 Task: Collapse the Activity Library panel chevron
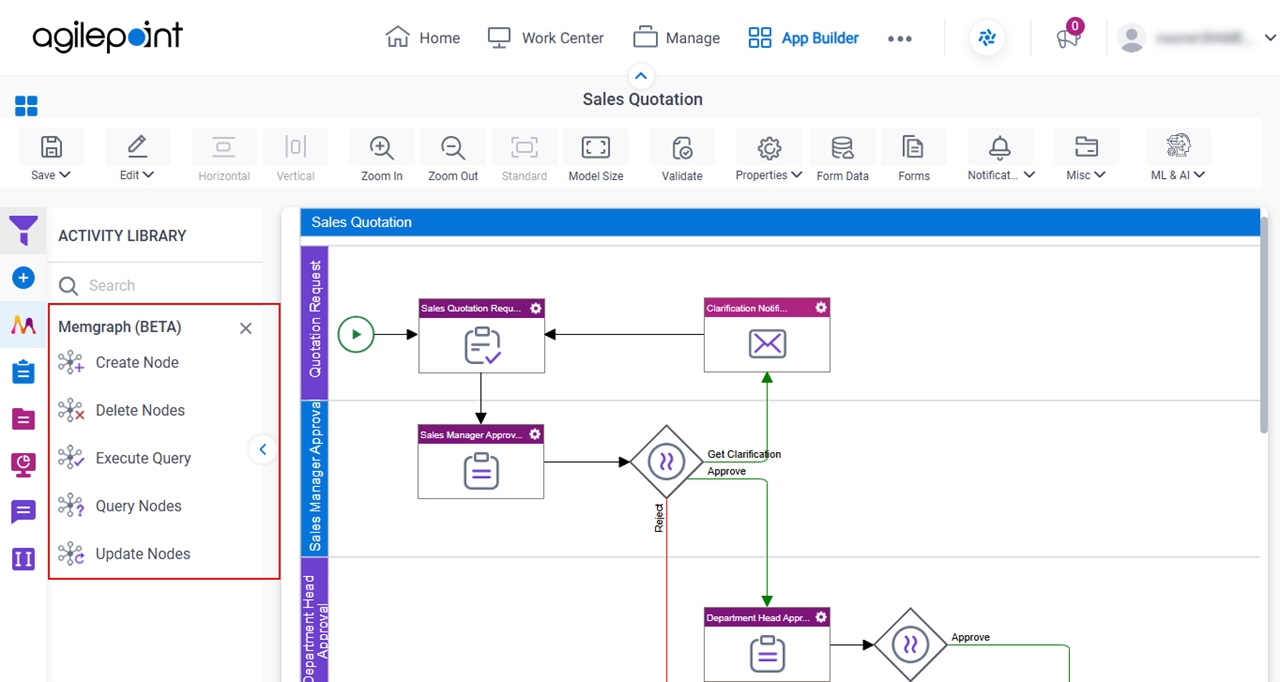(262, 450)
